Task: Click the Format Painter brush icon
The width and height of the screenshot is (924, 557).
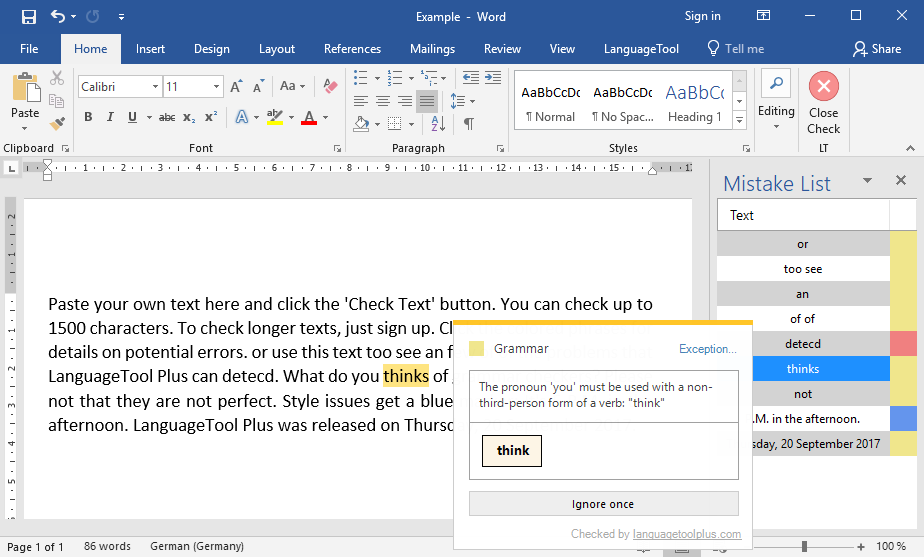Action: coord(57,123)
